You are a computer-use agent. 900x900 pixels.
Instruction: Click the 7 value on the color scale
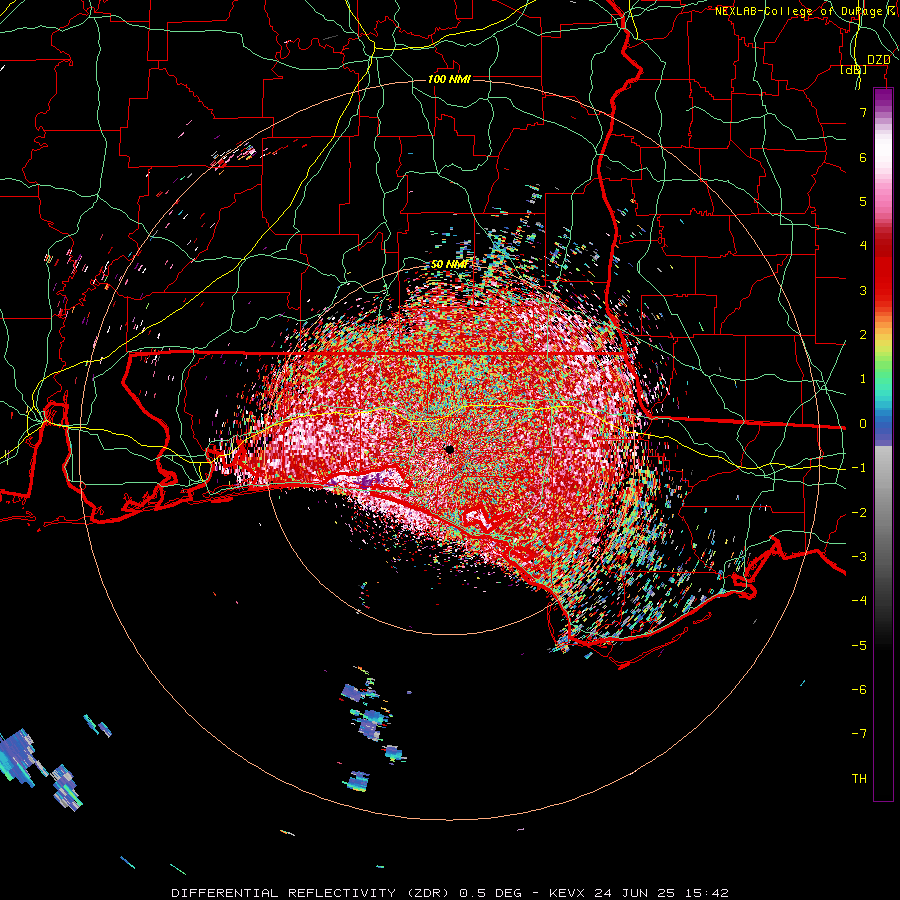coord(863,112)
